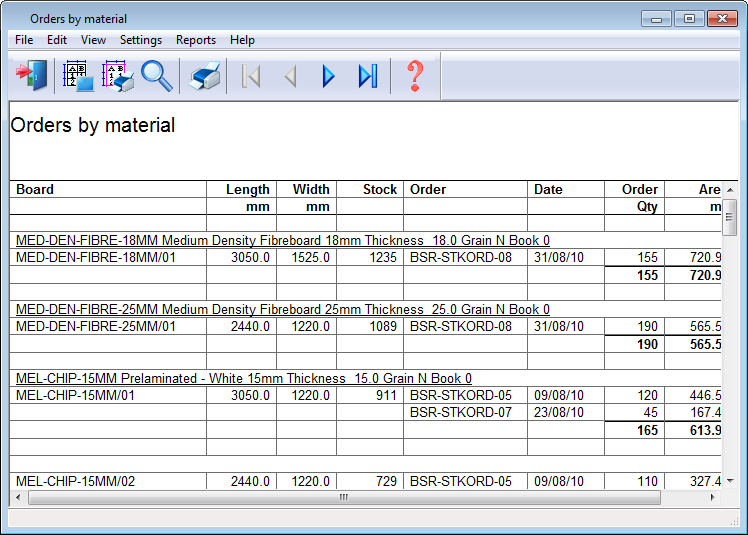Click the Stock column header
Viewport: 748px width, 535px height.
(x=380, y=189)
